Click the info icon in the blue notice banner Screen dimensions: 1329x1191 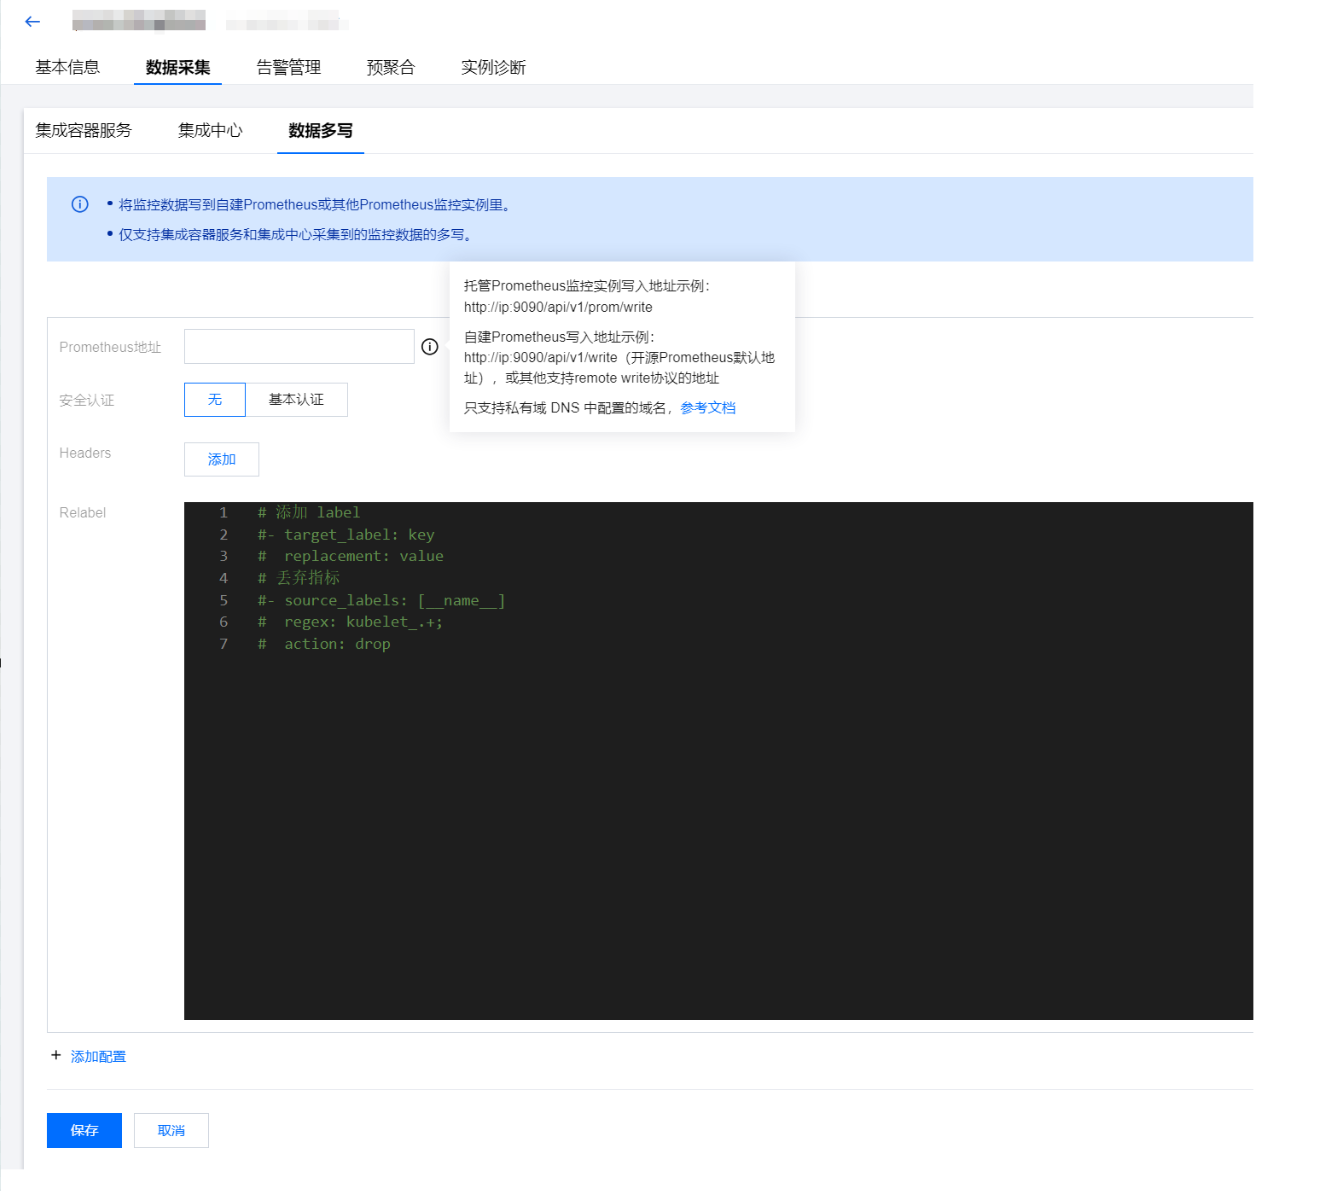click(x=80, y=204)
